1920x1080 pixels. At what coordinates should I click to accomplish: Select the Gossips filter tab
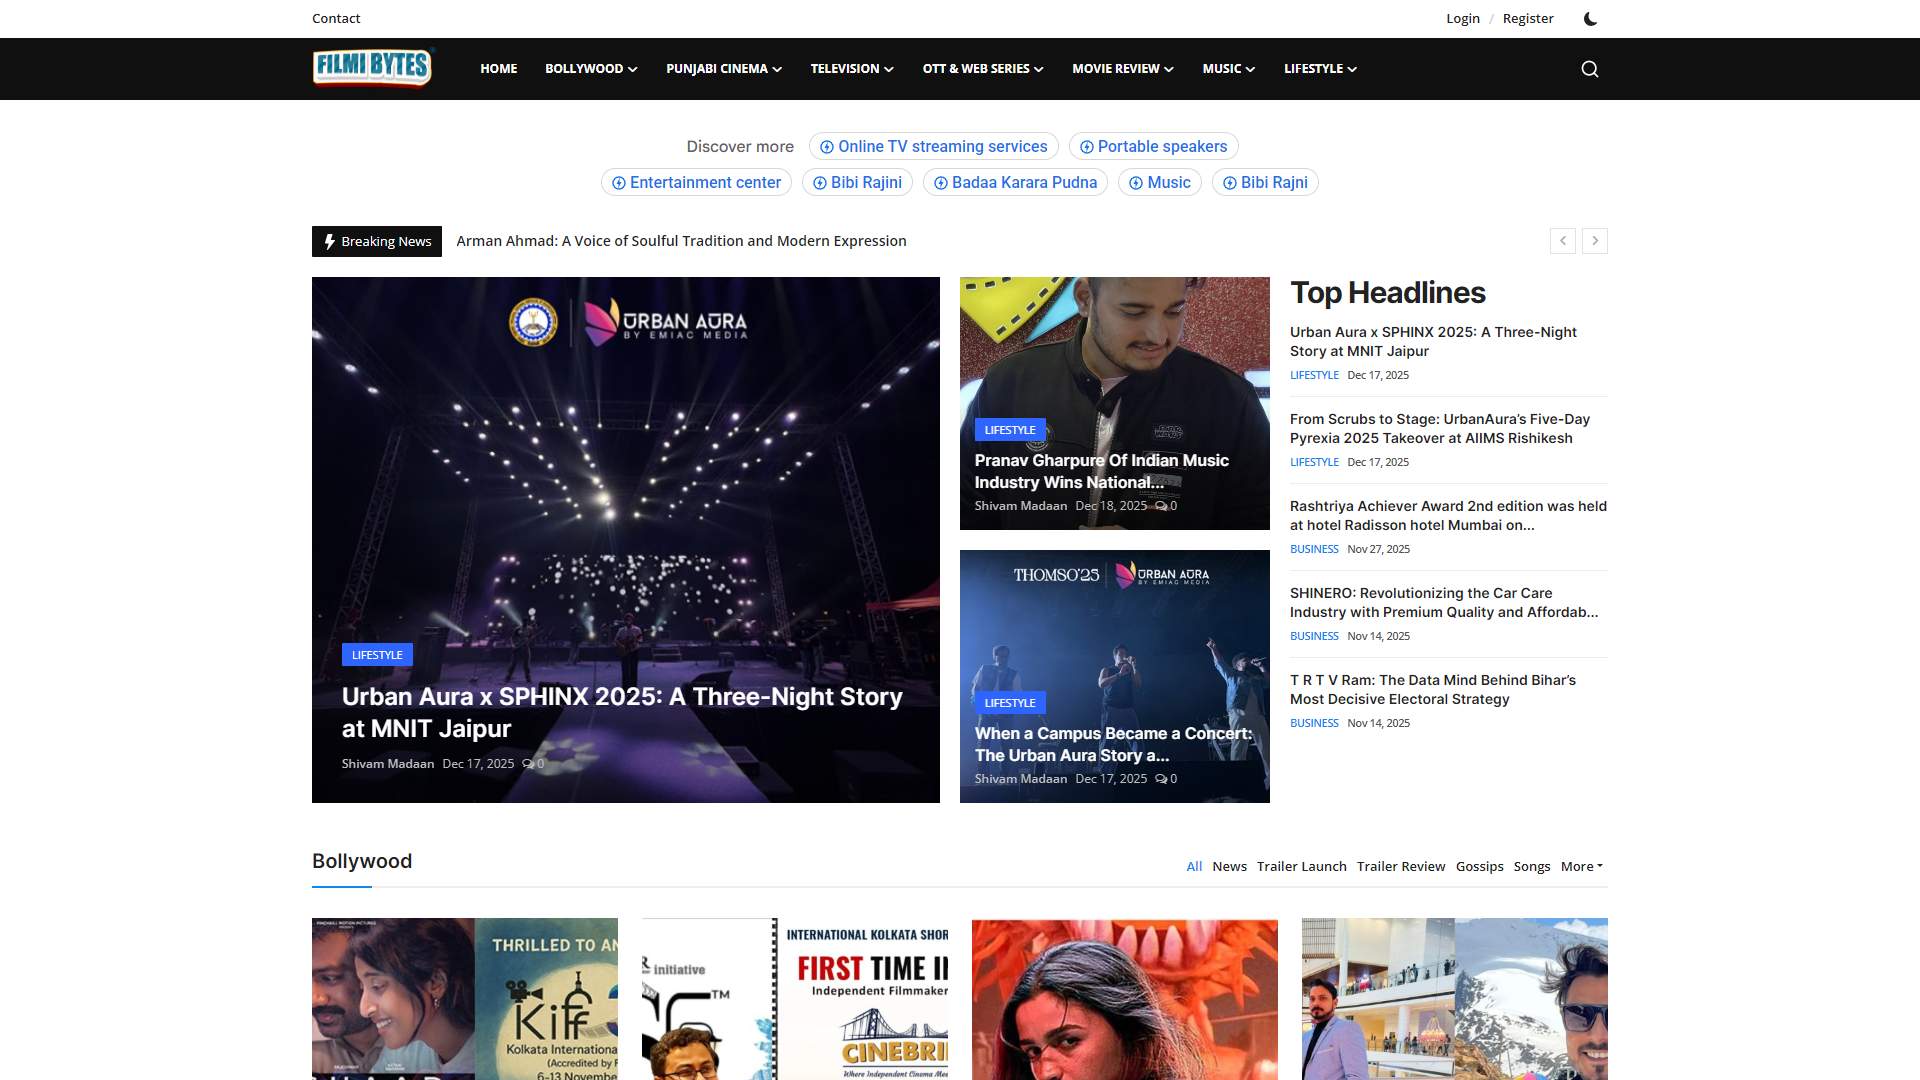tap(1479, 866)
